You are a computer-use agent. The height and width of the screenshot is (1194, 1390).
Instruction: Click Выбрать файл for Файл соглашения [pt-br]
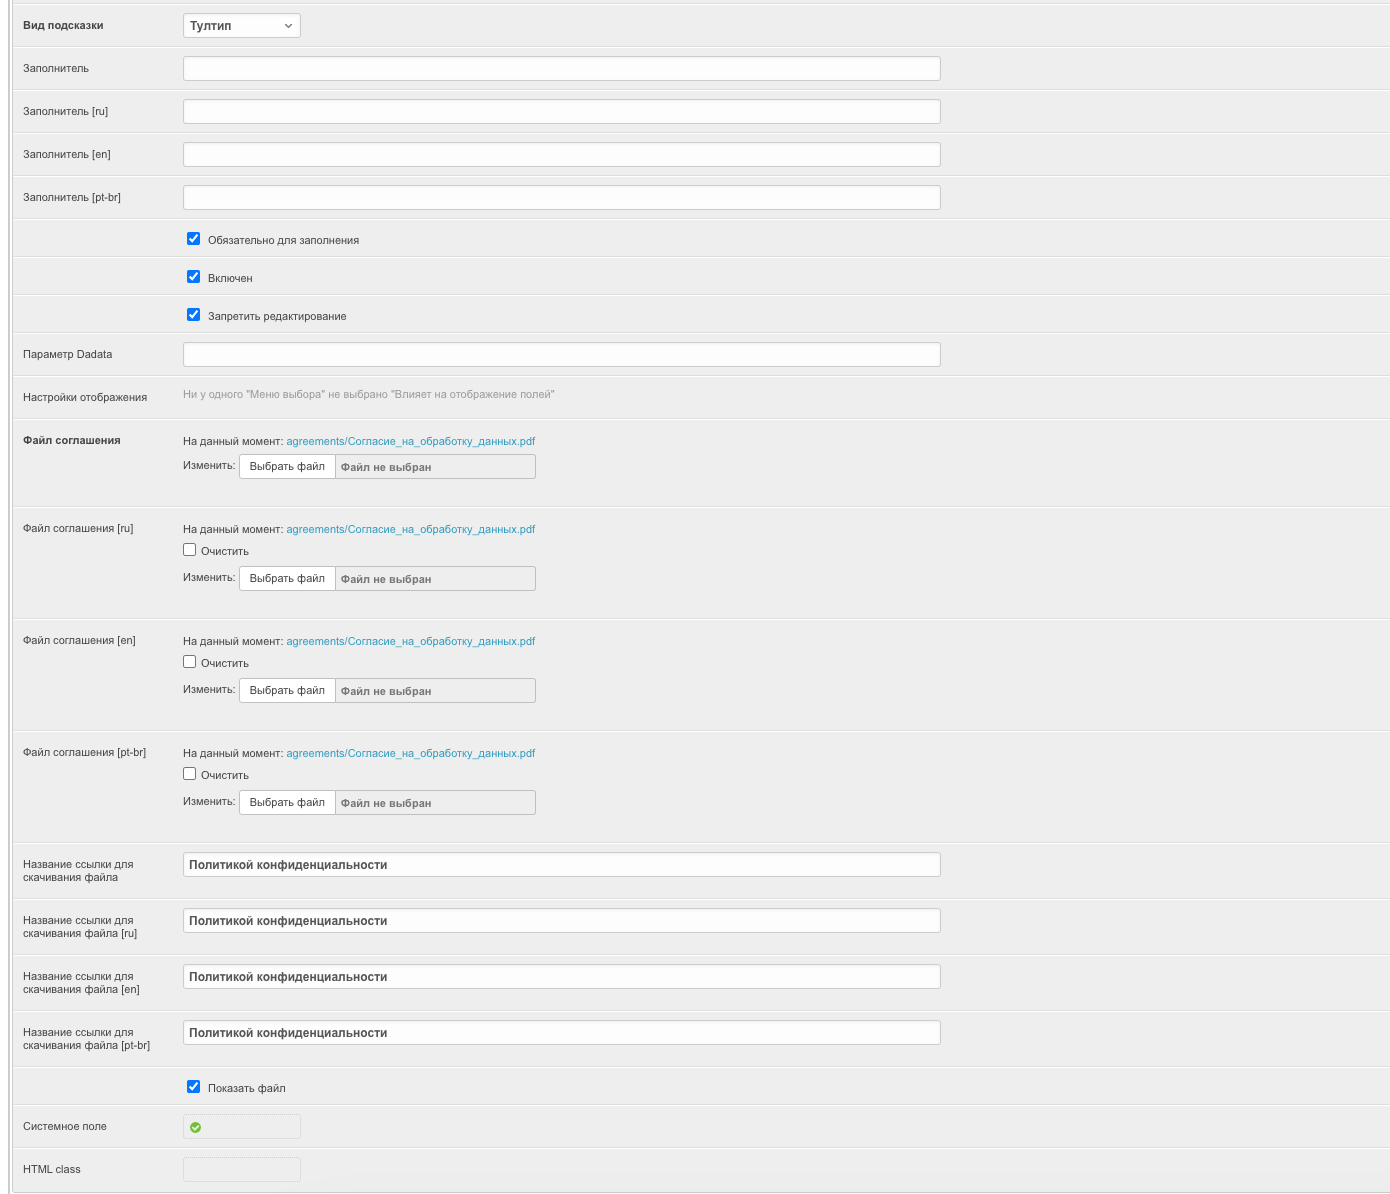tap(287, 803)
